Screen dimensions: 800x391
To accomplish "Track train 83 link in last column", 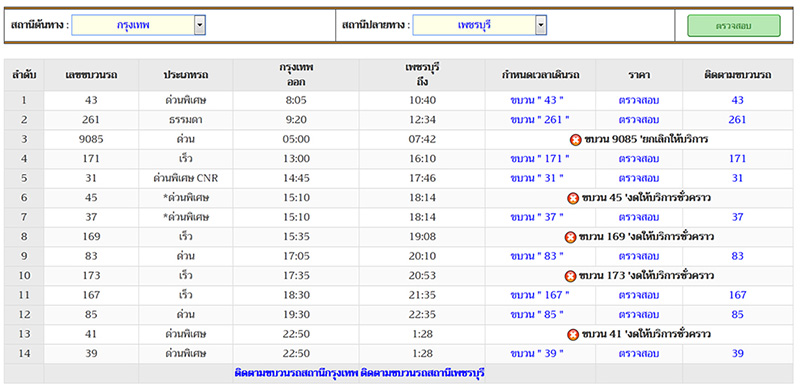I will 737,256.
